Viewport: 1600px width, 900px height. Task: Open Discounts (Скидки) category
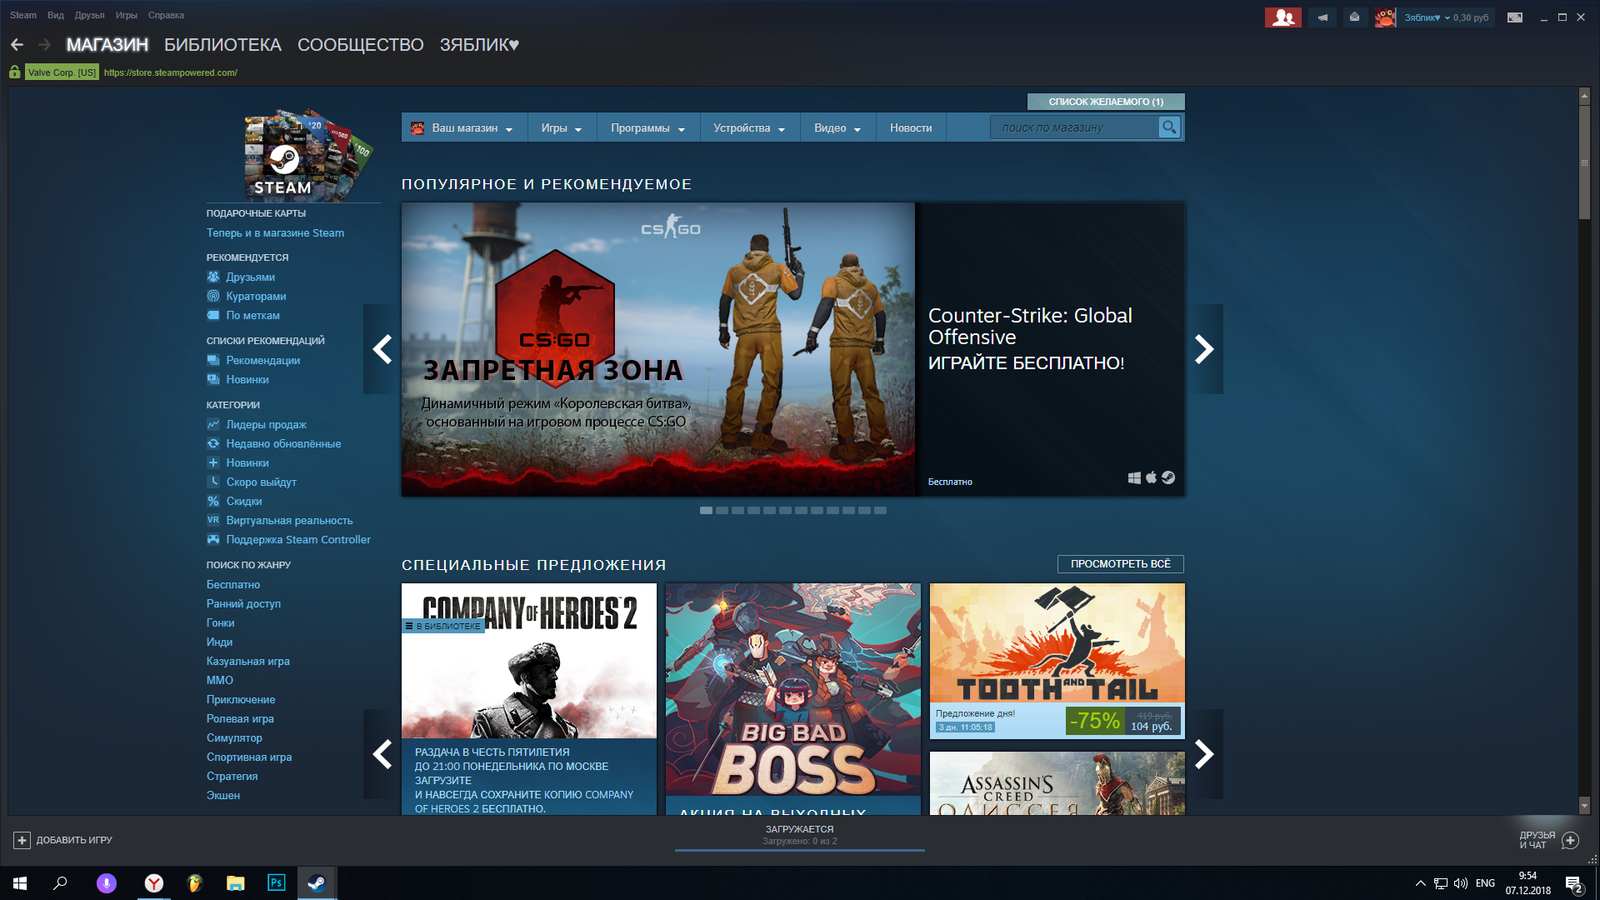[244, 501]
